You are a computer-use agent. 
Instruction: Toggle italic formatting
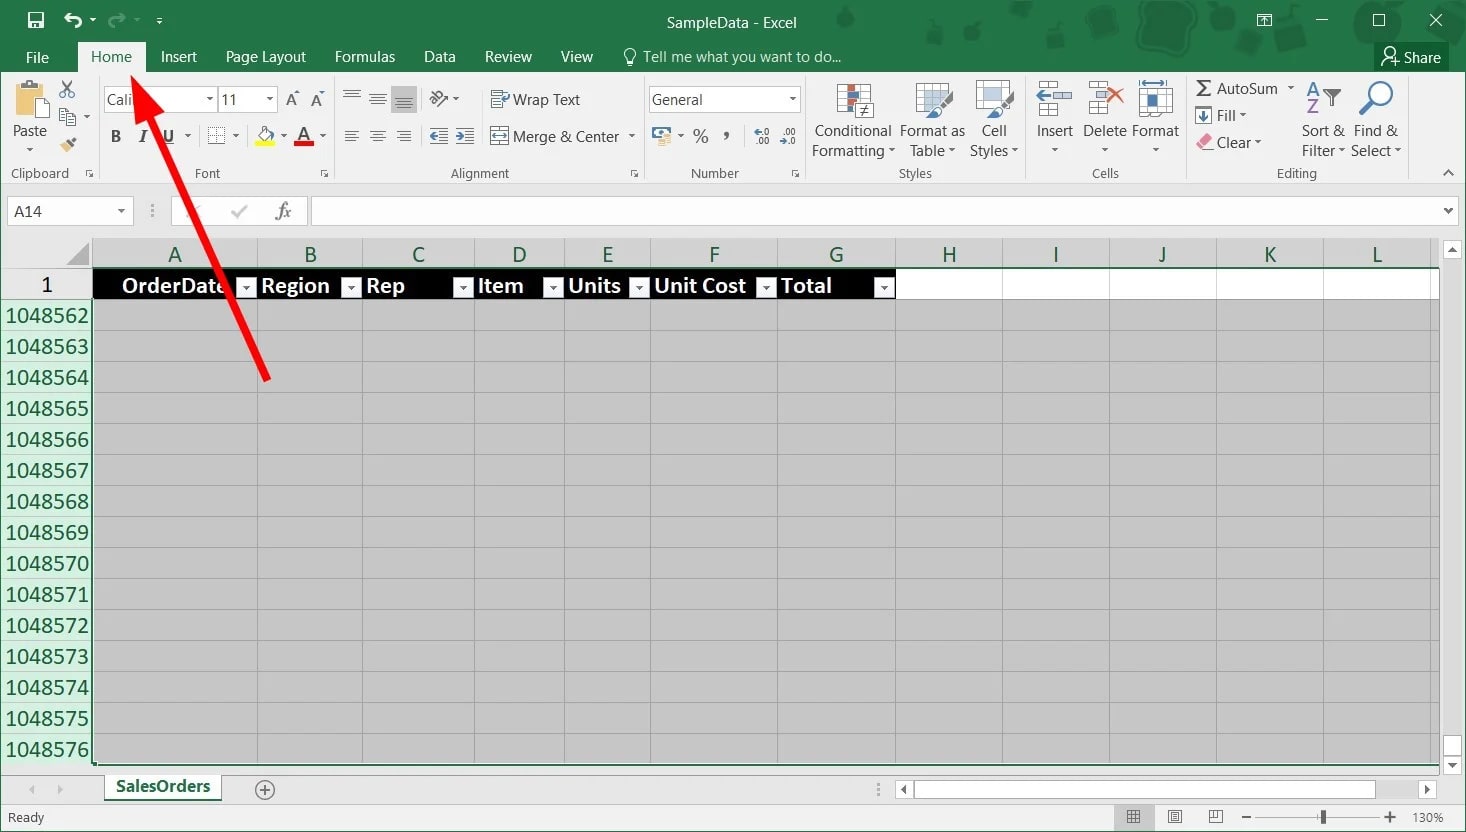[x=142, y=135]
